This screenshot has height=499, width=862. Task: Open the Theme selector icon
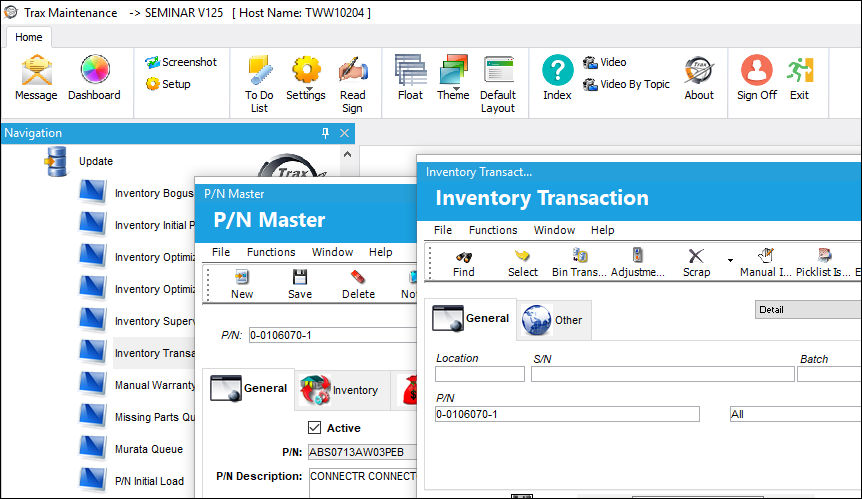pos(453,77)
